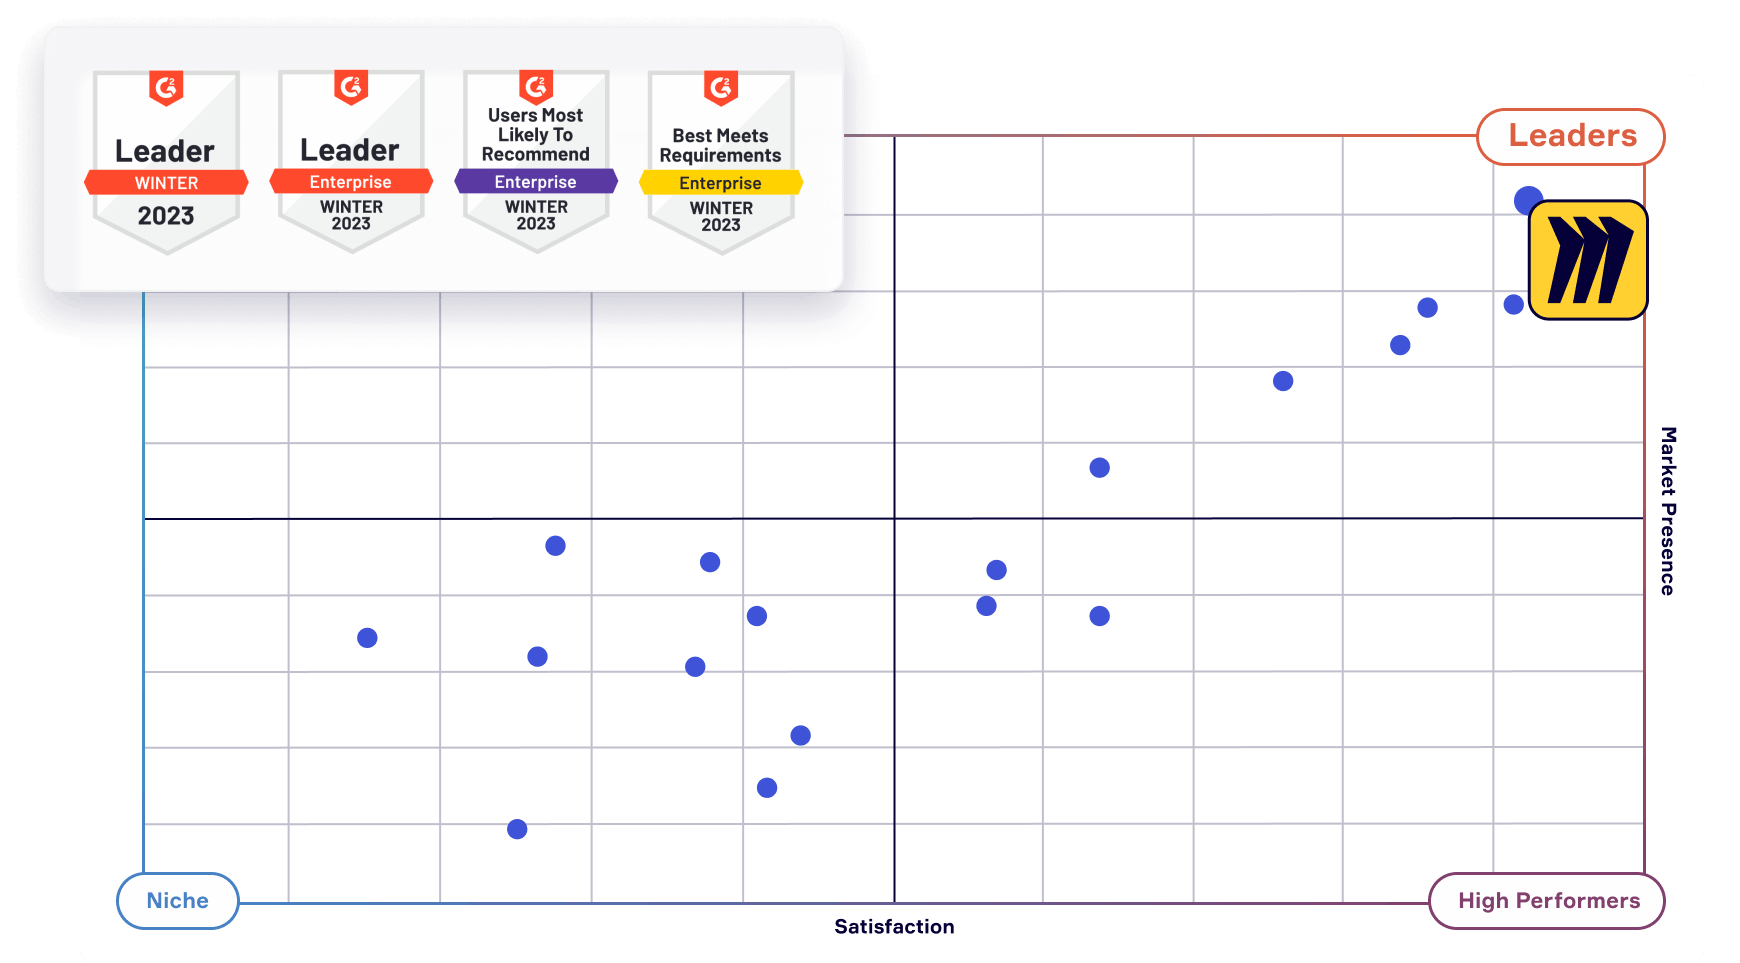Click the Leader Winter 2023 badge
The width and height of the screenshot is (1740, 963).
pyautogui.click(x=167, y=160)
